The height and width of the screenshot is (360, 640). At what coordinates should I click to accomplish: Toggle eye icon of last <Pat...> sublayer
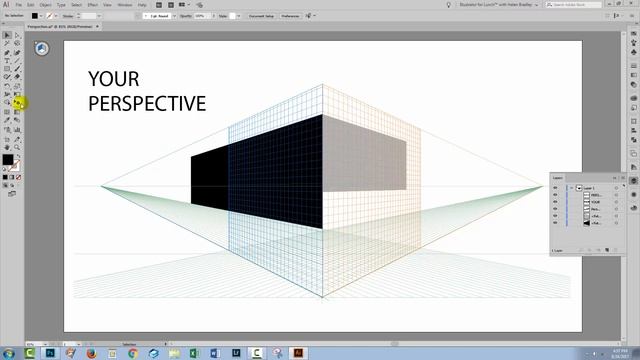555,223
